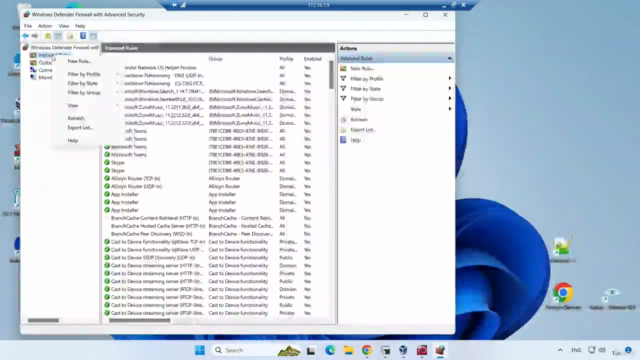
Task: Click Filter by State in Actions pane
Action: pyautogui.click(x=365, y=89)
